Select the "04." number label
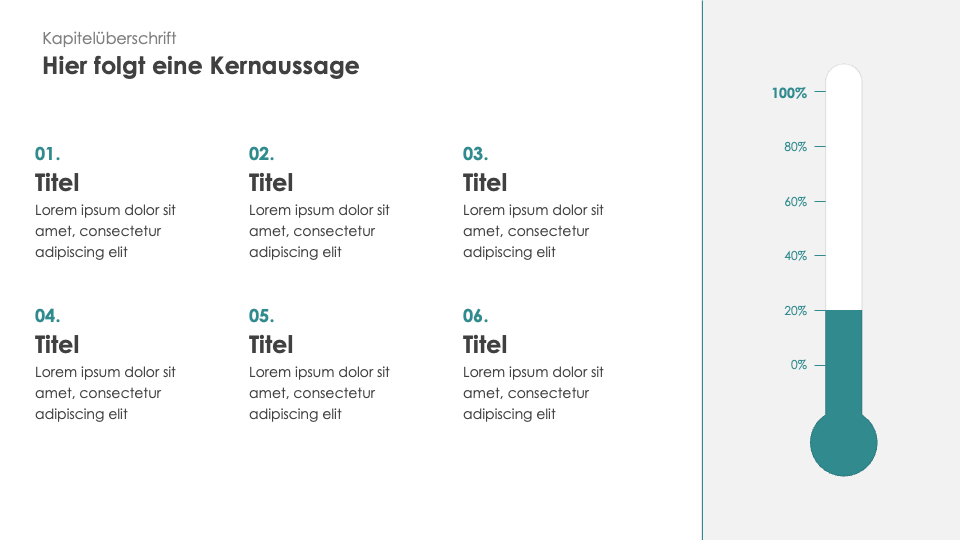Viewport: 960px width, 540px height. (48, 316)
